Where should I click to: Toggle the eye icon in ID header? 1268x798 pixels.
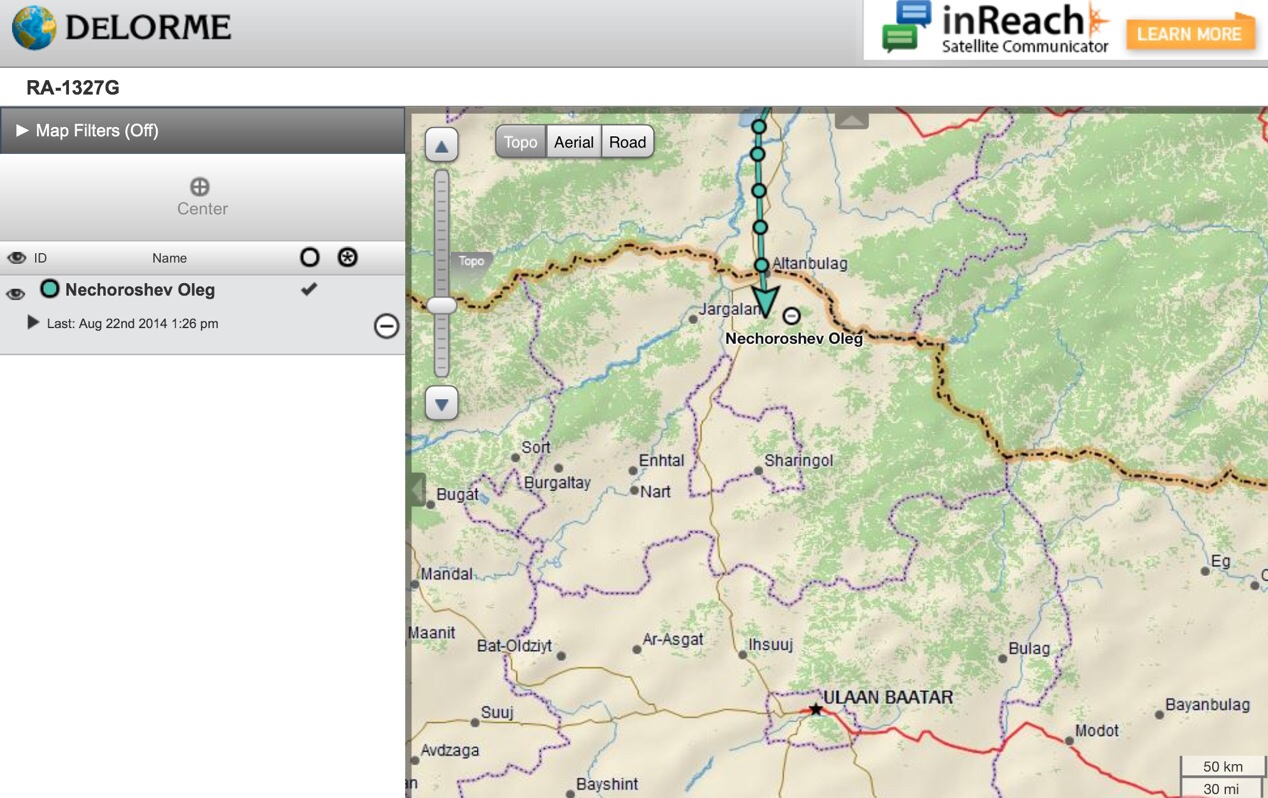coord(16,258)
